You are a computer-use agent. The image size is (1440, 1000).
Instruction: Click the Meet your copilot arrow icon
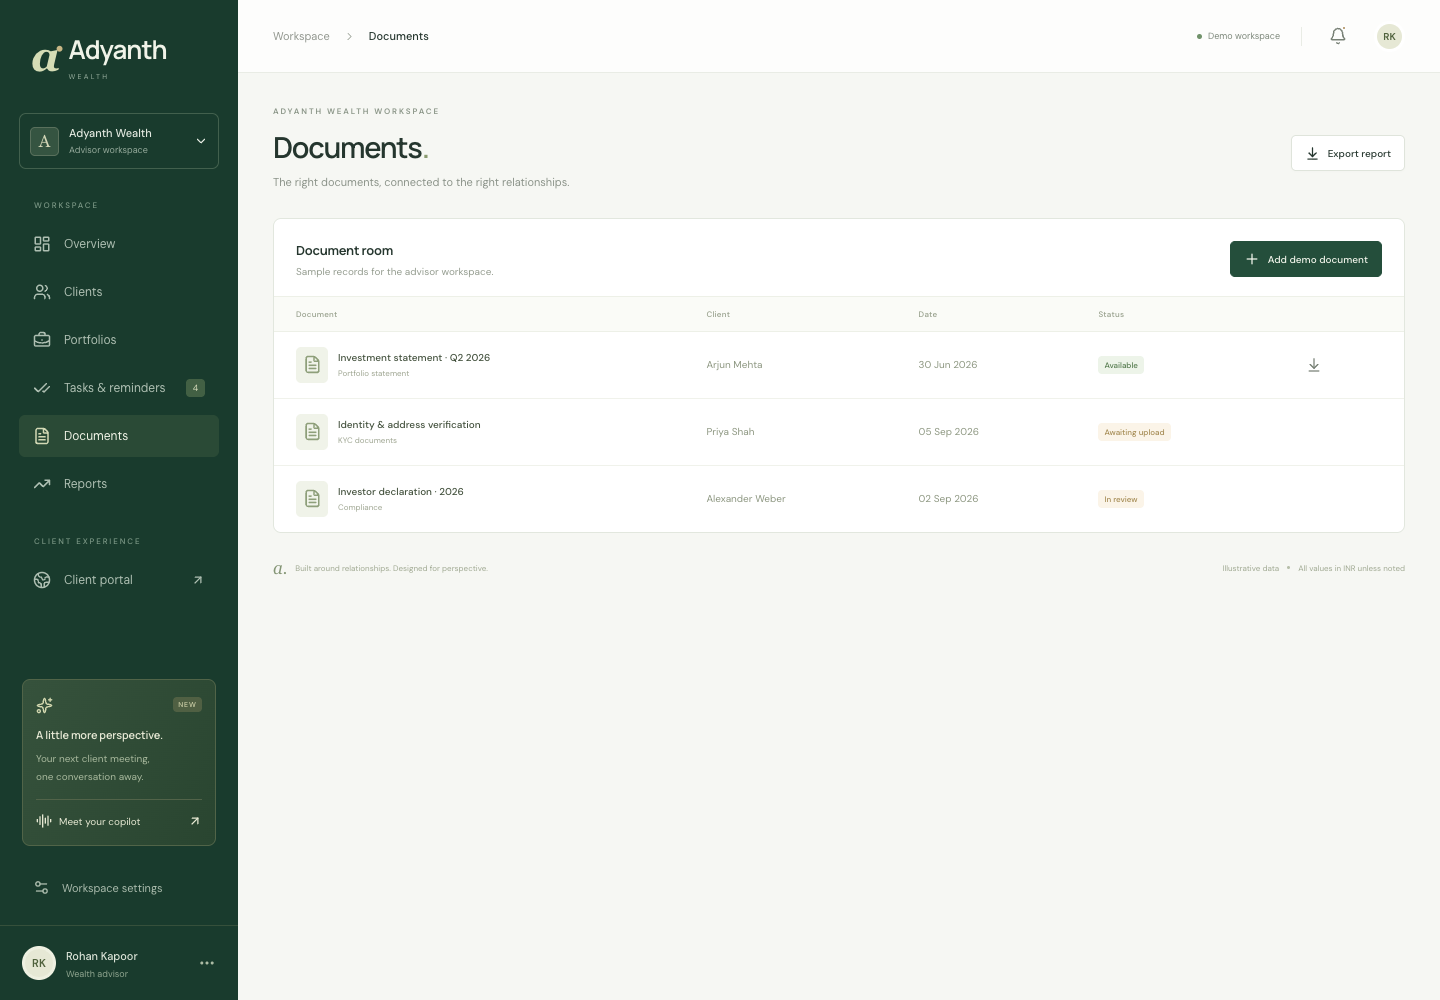click(195, 821)
